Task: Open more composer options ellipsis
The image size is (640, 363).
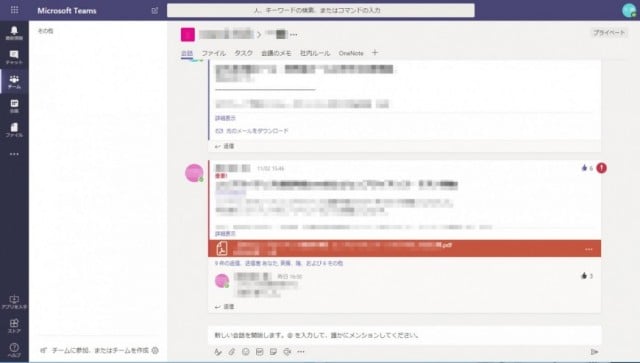Action: [x=301, y=352]
